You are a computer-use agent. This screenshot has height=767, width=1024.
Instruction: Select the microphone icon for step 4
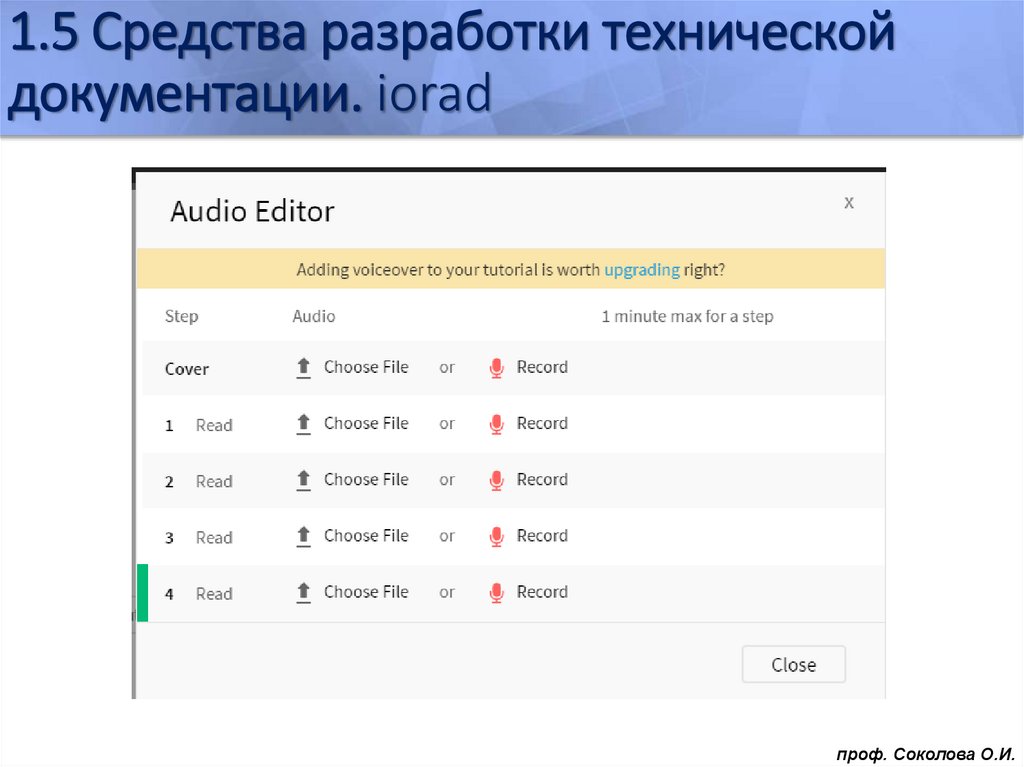click(495, 591)
